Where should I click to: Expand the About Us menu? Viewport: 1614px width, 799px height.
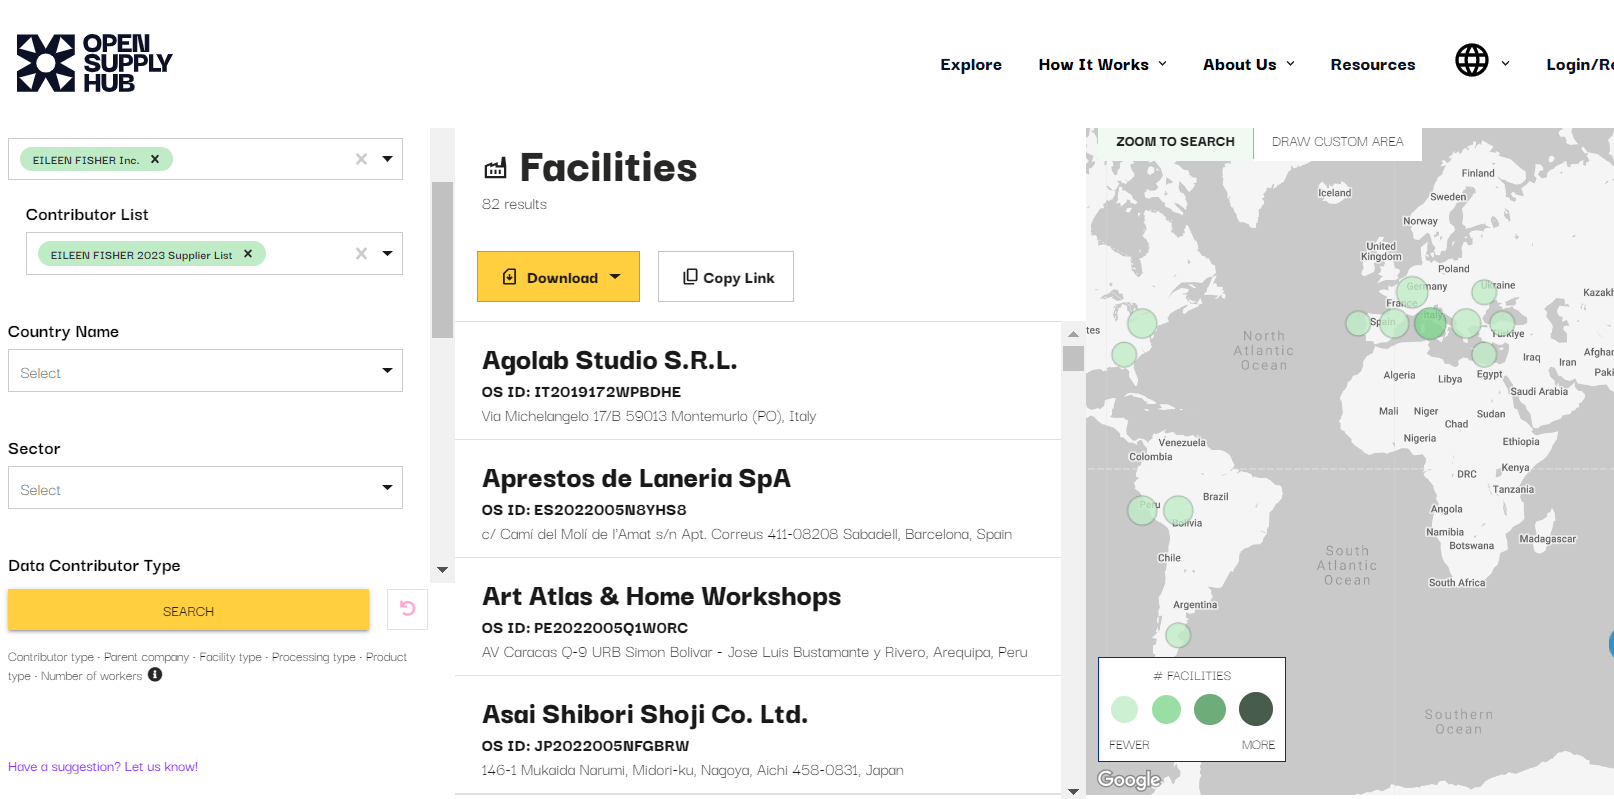pos(1249,64)
